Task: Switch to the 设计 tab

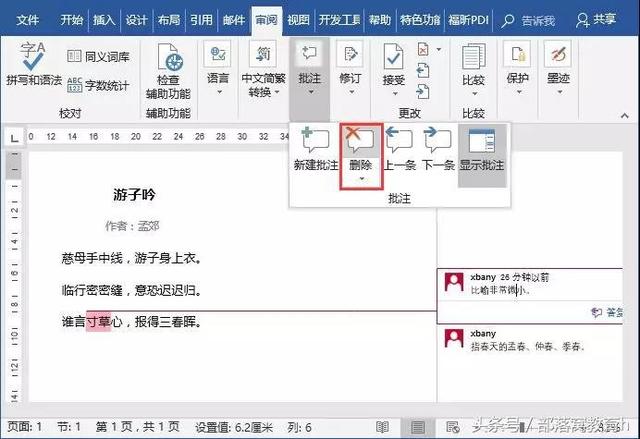Action: tap(136, 19)
